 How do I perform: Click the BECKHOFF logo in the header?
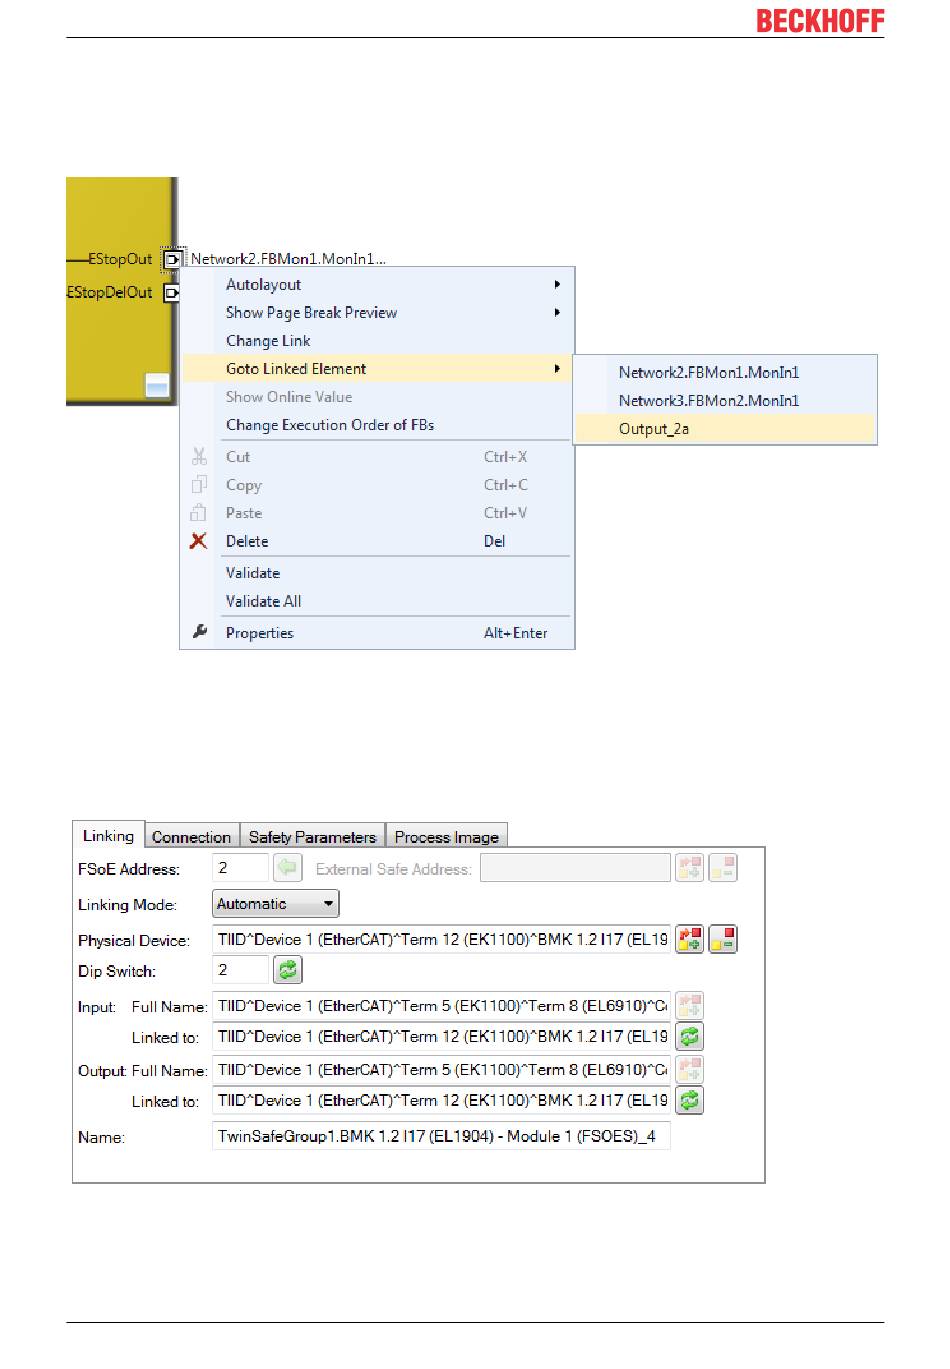820,21
